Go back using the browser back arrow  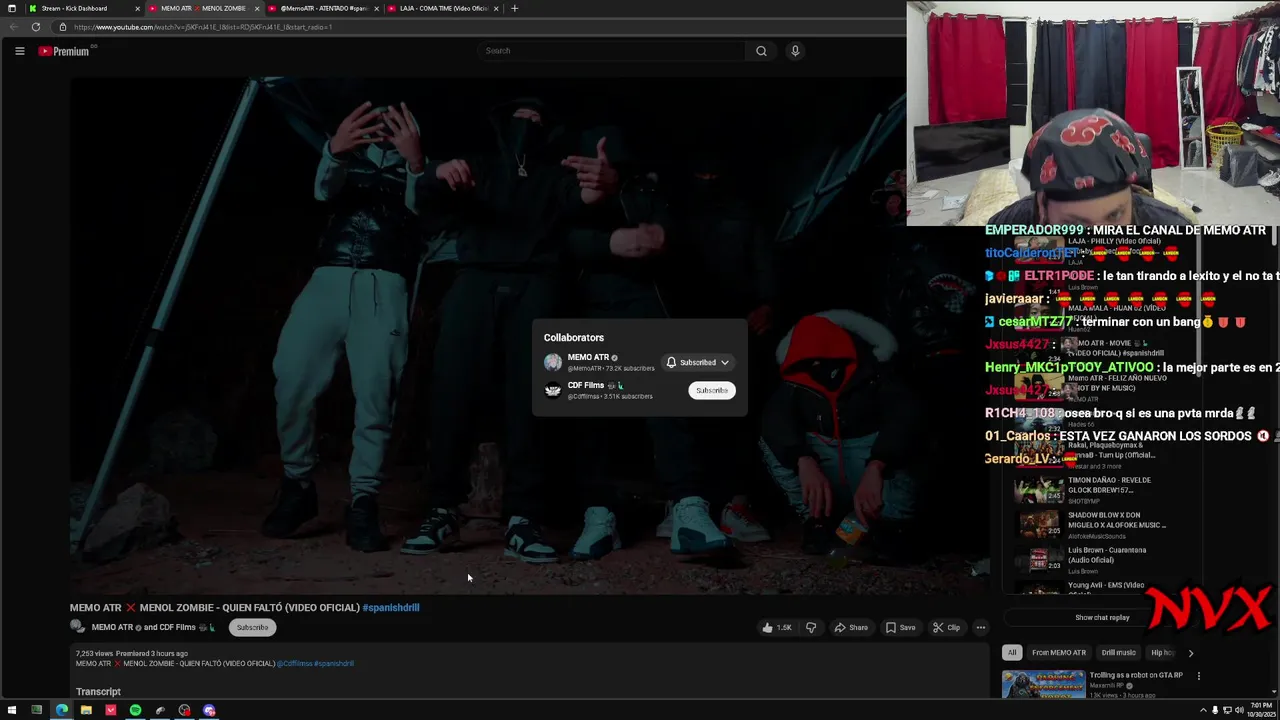click(14, 27)
